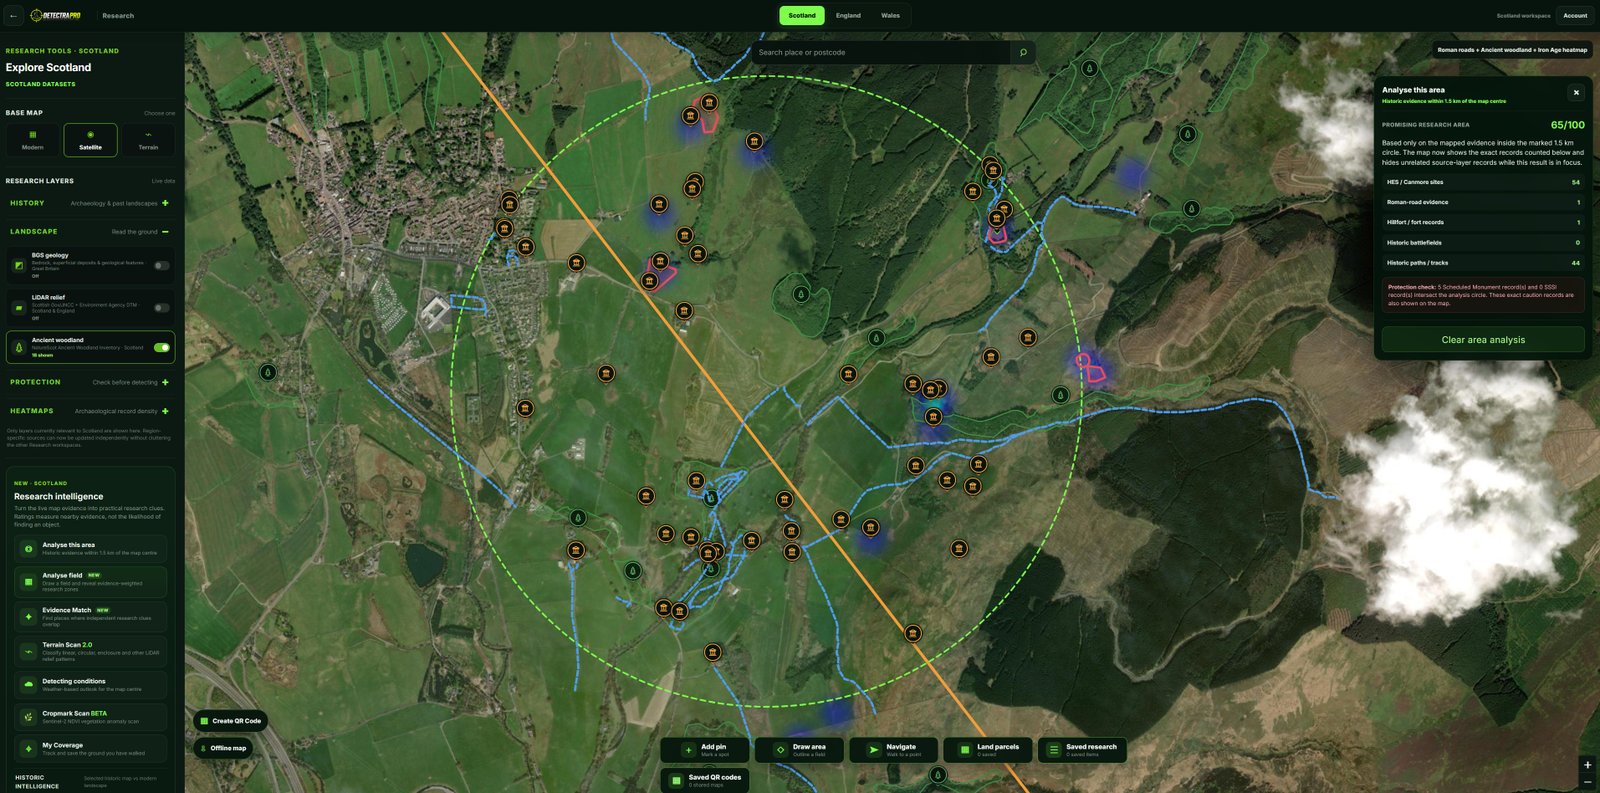Click the Terrain Scan 2.0 icon

pos(28,651)
